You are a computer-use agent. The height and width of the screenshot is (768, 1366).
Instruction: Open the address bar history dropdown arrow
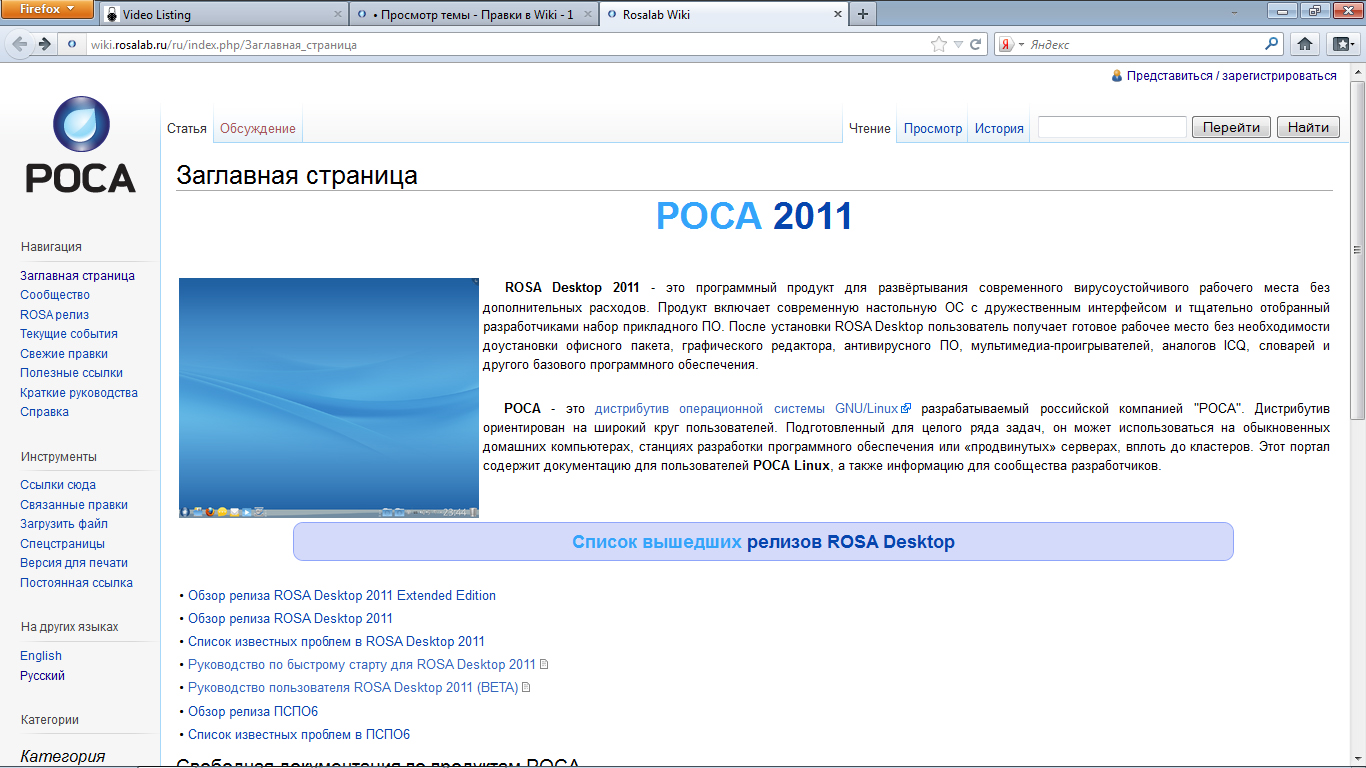pyautogui.click(x=958, y=45)
